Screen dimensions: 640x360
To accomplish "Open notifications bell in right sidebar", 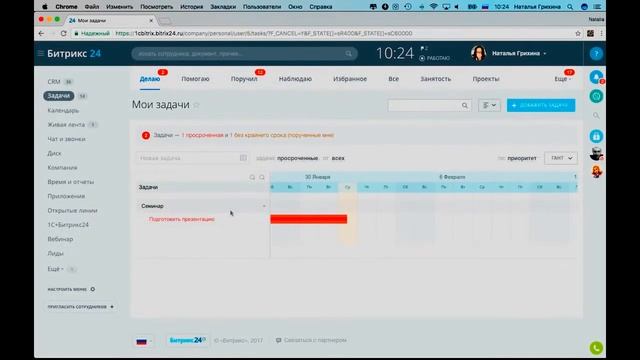I will pyautogui.click(x=596, y=77).
